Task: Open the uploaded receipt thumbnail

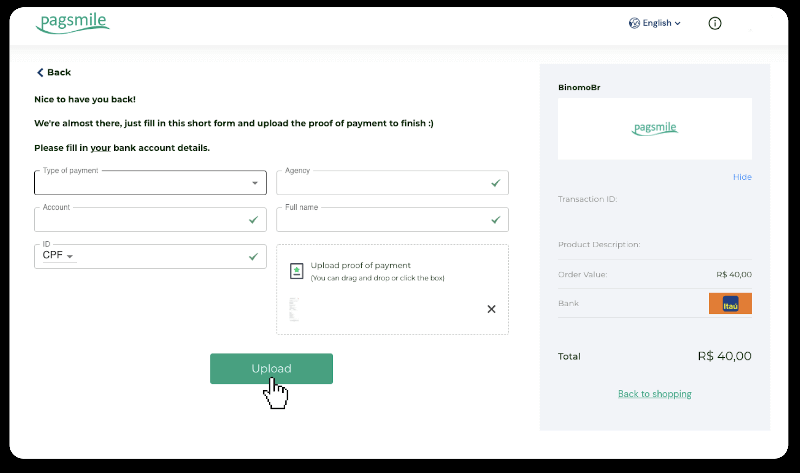Action: pyautogui.click(x=294, y=309)
